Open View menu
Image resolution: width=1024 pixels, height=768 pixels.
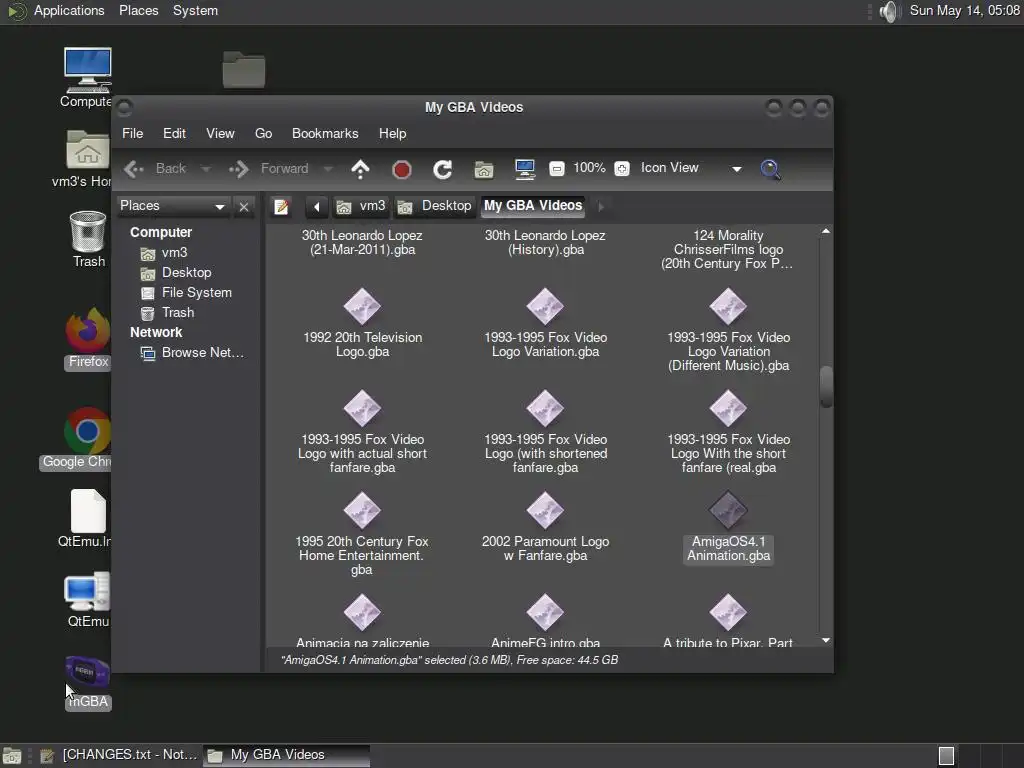coord(220,133)
